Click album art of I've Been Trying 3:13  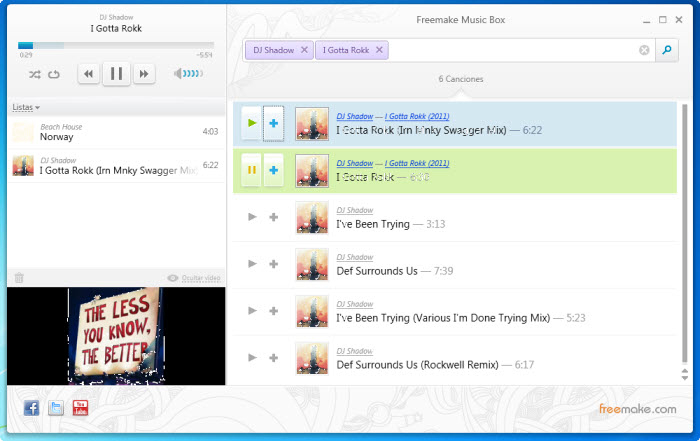tap(312, 217)
